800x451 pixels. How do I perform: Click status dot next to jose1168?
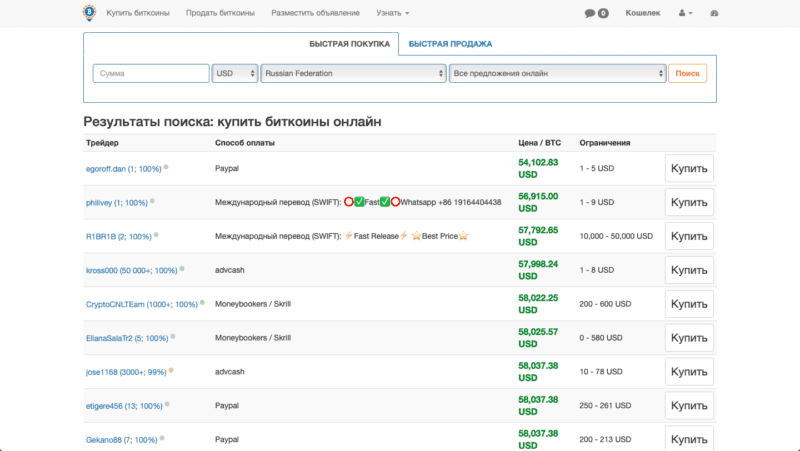pos(171,370)
